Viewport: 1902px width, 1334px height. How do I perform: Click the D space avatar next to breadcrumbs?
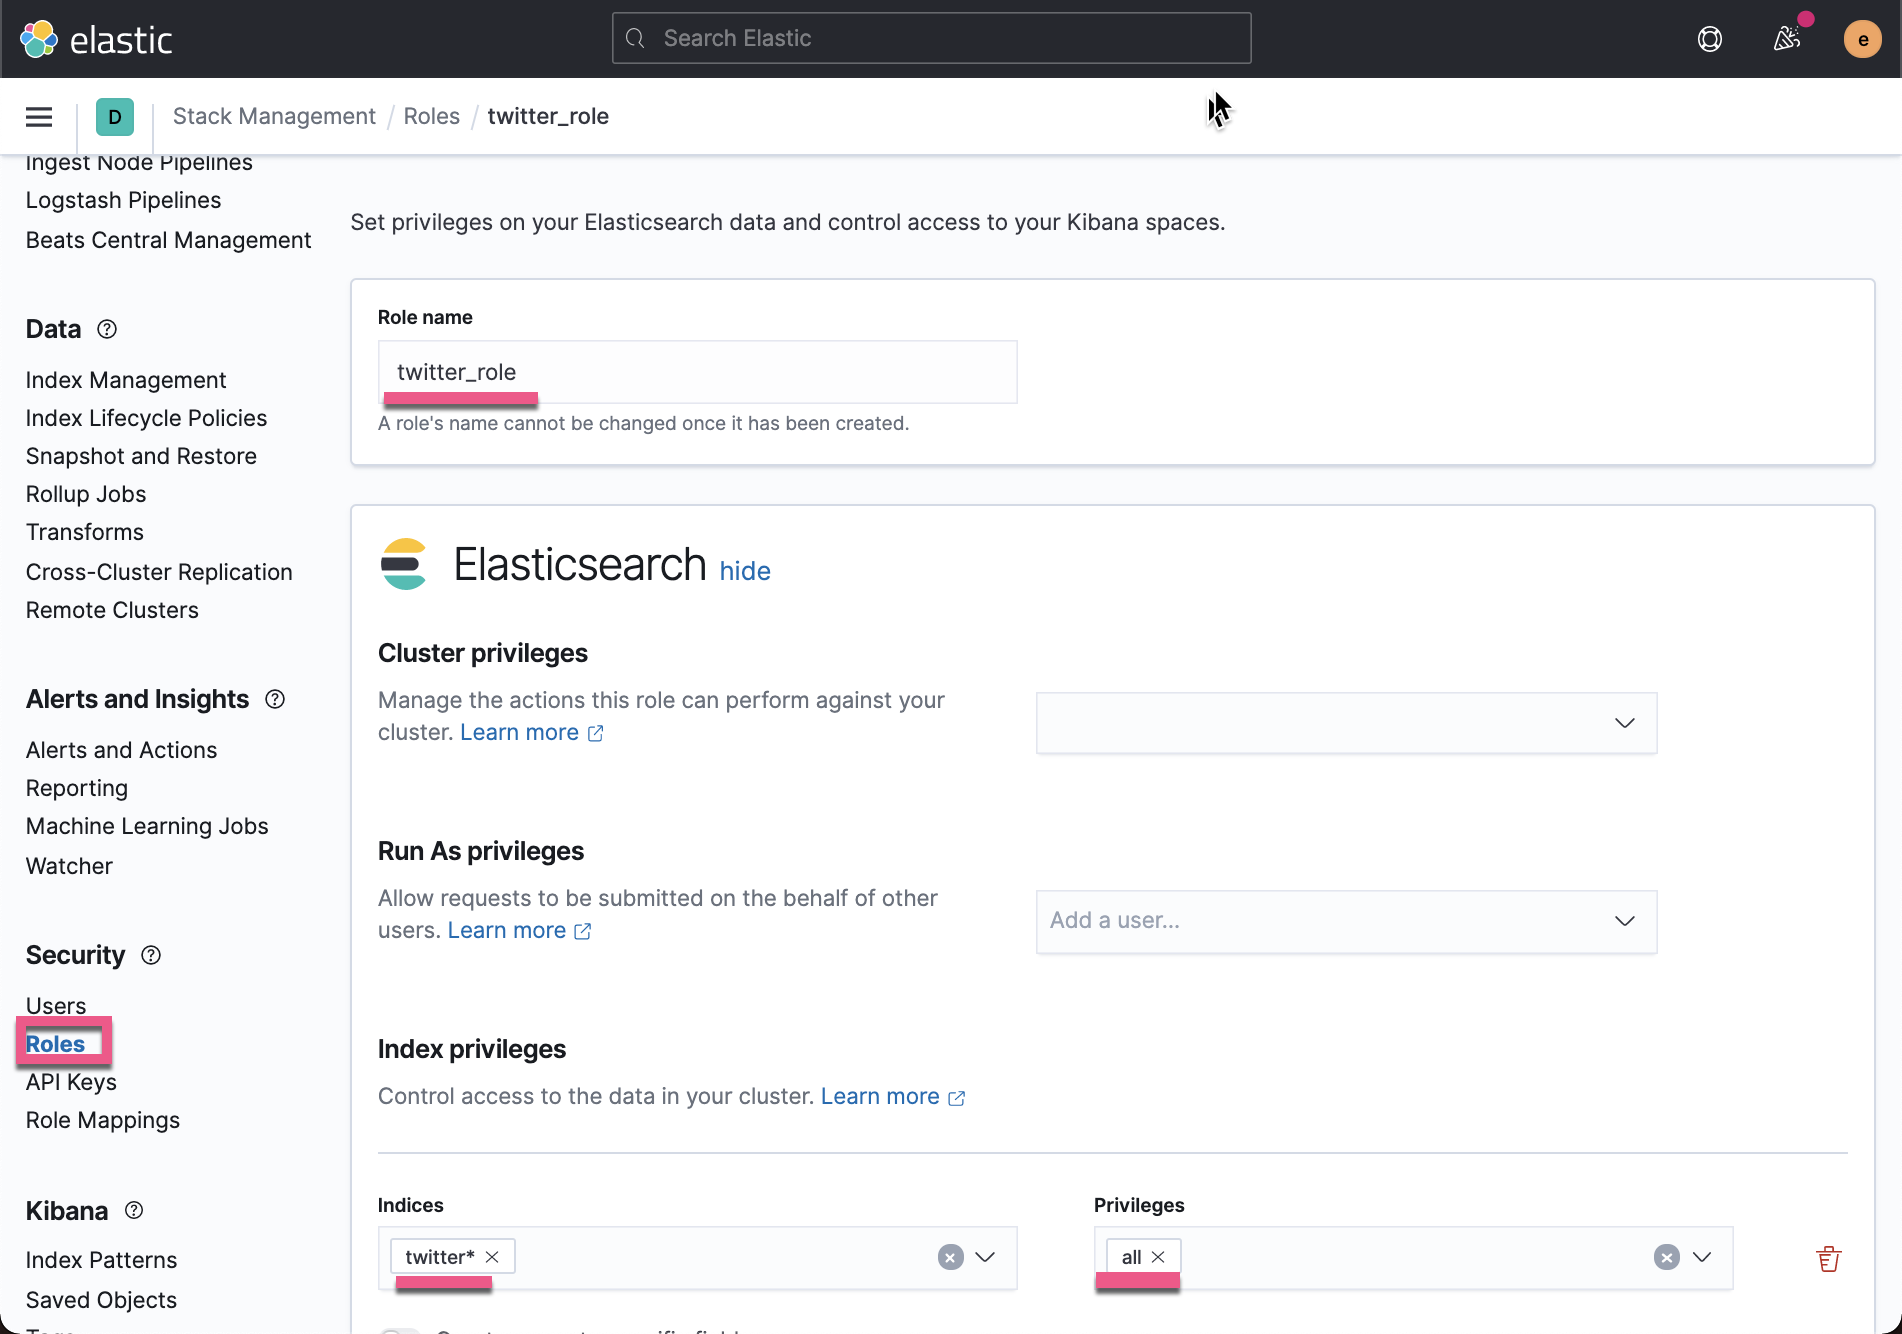coord(114,116)
